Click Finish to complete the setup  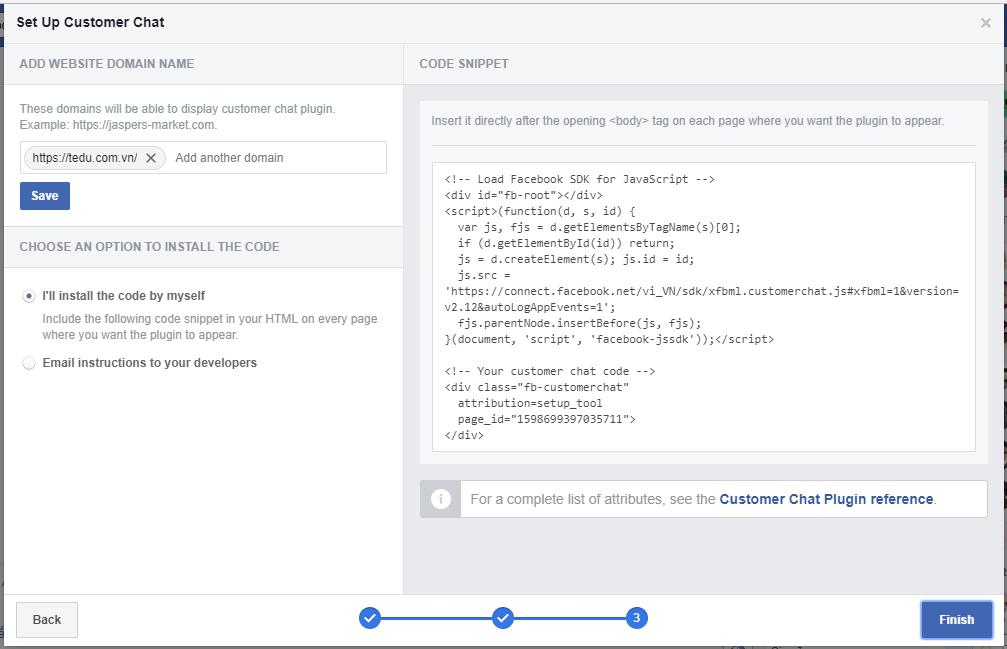(956, 620)
